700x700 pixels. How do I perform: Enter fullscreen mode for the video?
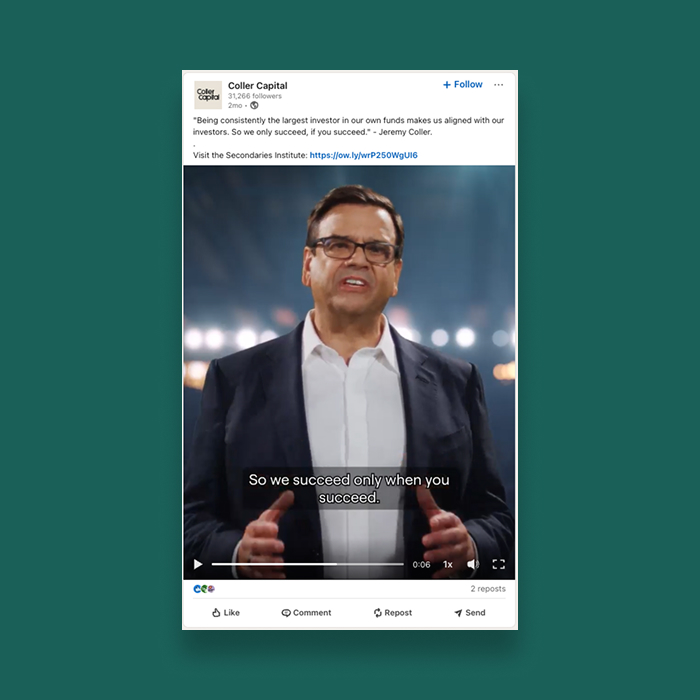coord(499,564)
